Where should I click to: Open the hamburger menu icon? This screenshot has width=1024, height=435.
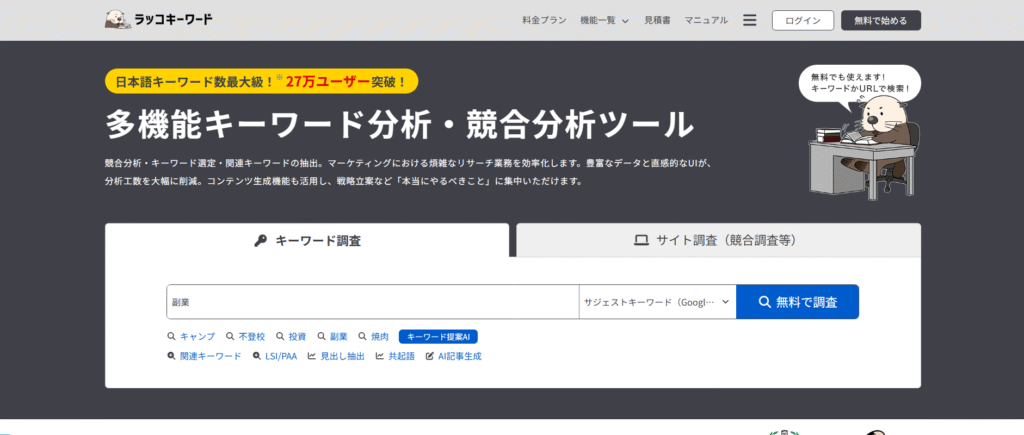(x=750, y=20)
